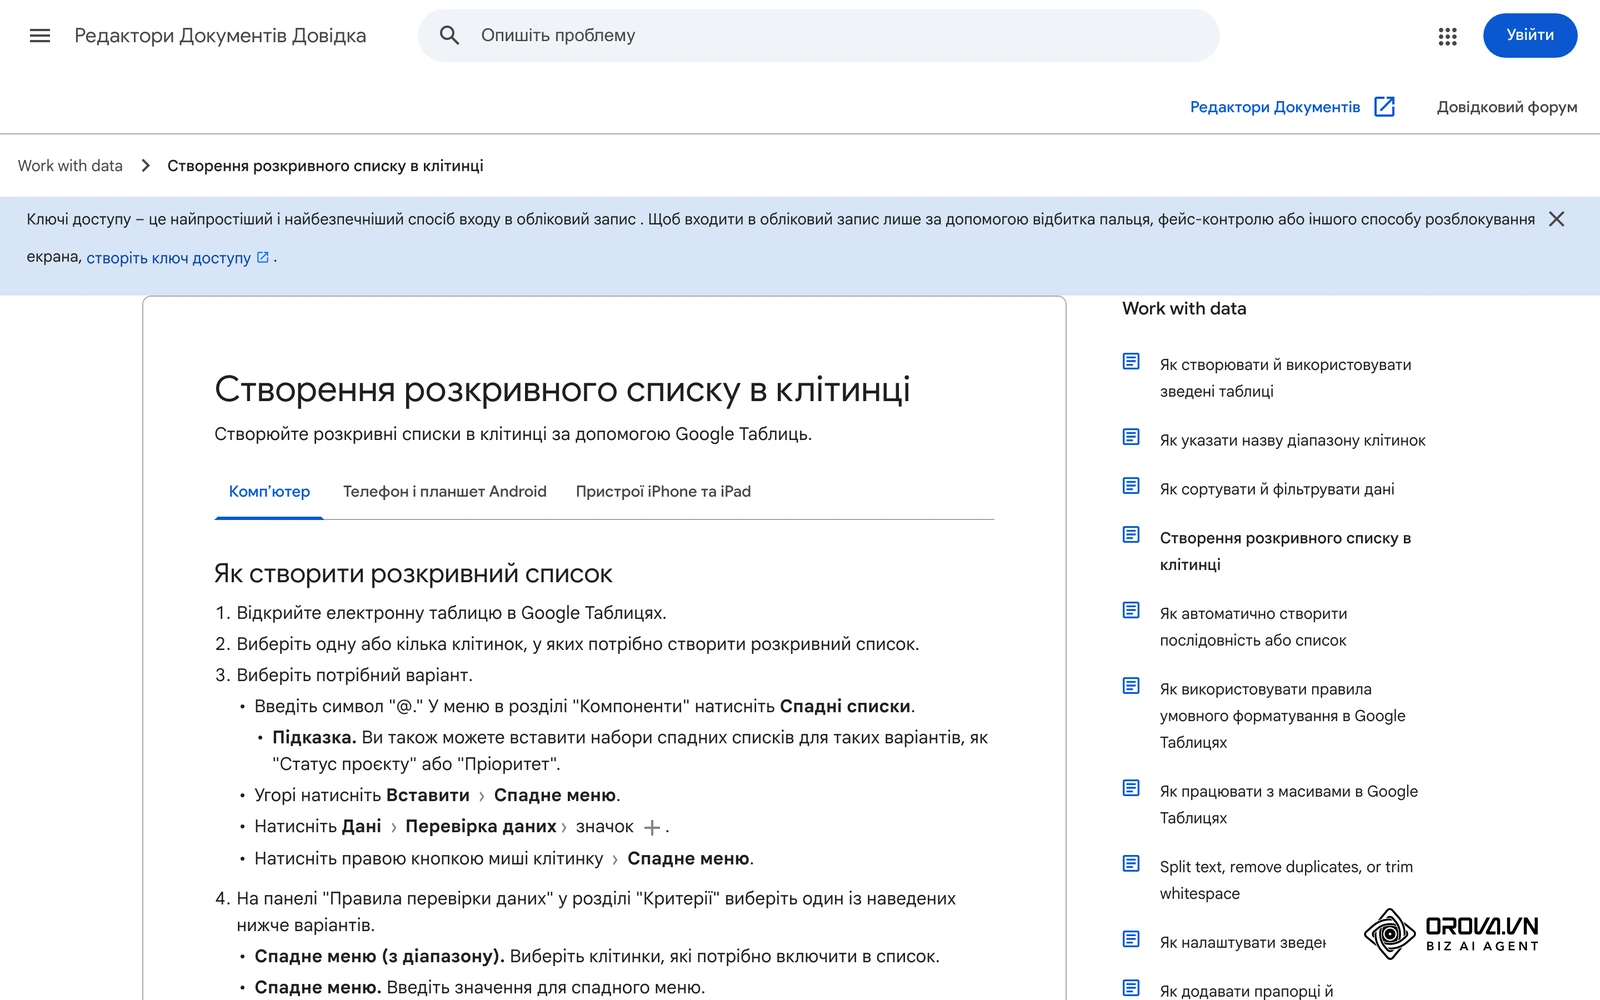Click the Редактори Документів Довідка title
The height and width of the screenshot is (1000, 1600).
(220, 36)
